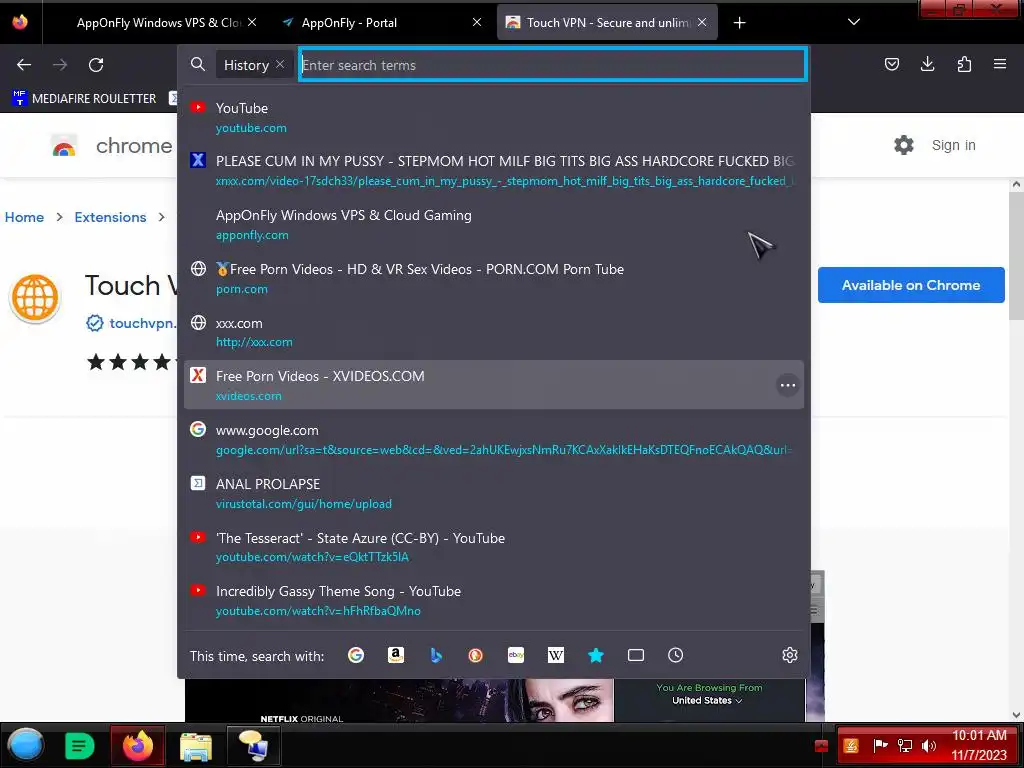The image size is (1024, 768).
Task: Remove the History search mode chip
Action: (280, 64)
